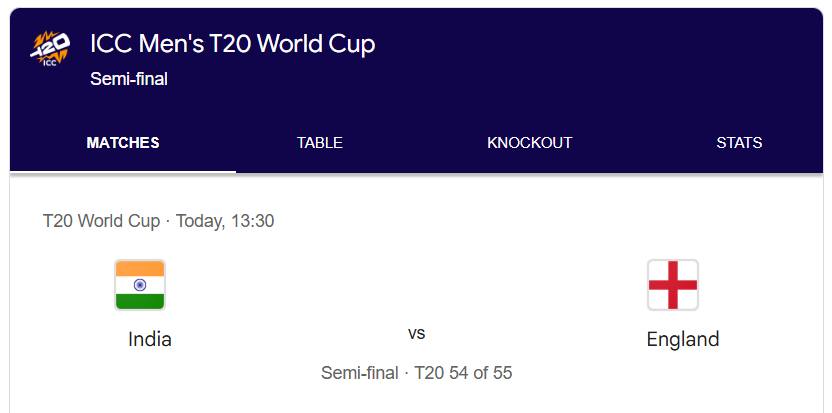Click the middle dot separator in the match date line

tap(168, 221)
